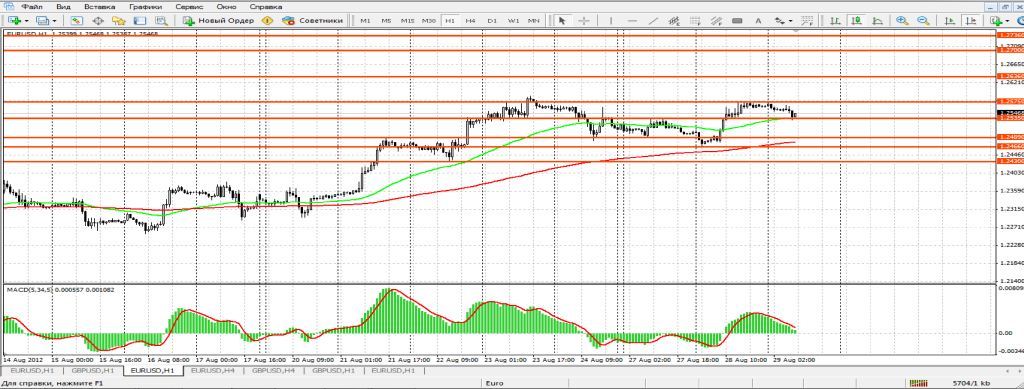The height and width of the screenshot is (389, 1024).
Task: Click the Новый Ордер button
Action: pyautogui.click(x=219, y=21)
